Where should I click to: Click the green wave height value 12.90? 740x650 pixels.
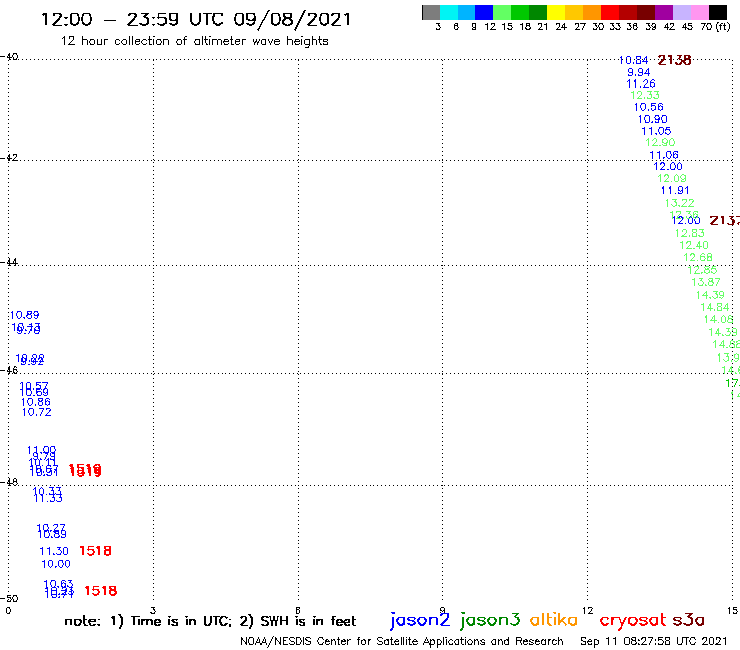pyautogui.click(x=660, y=143)
